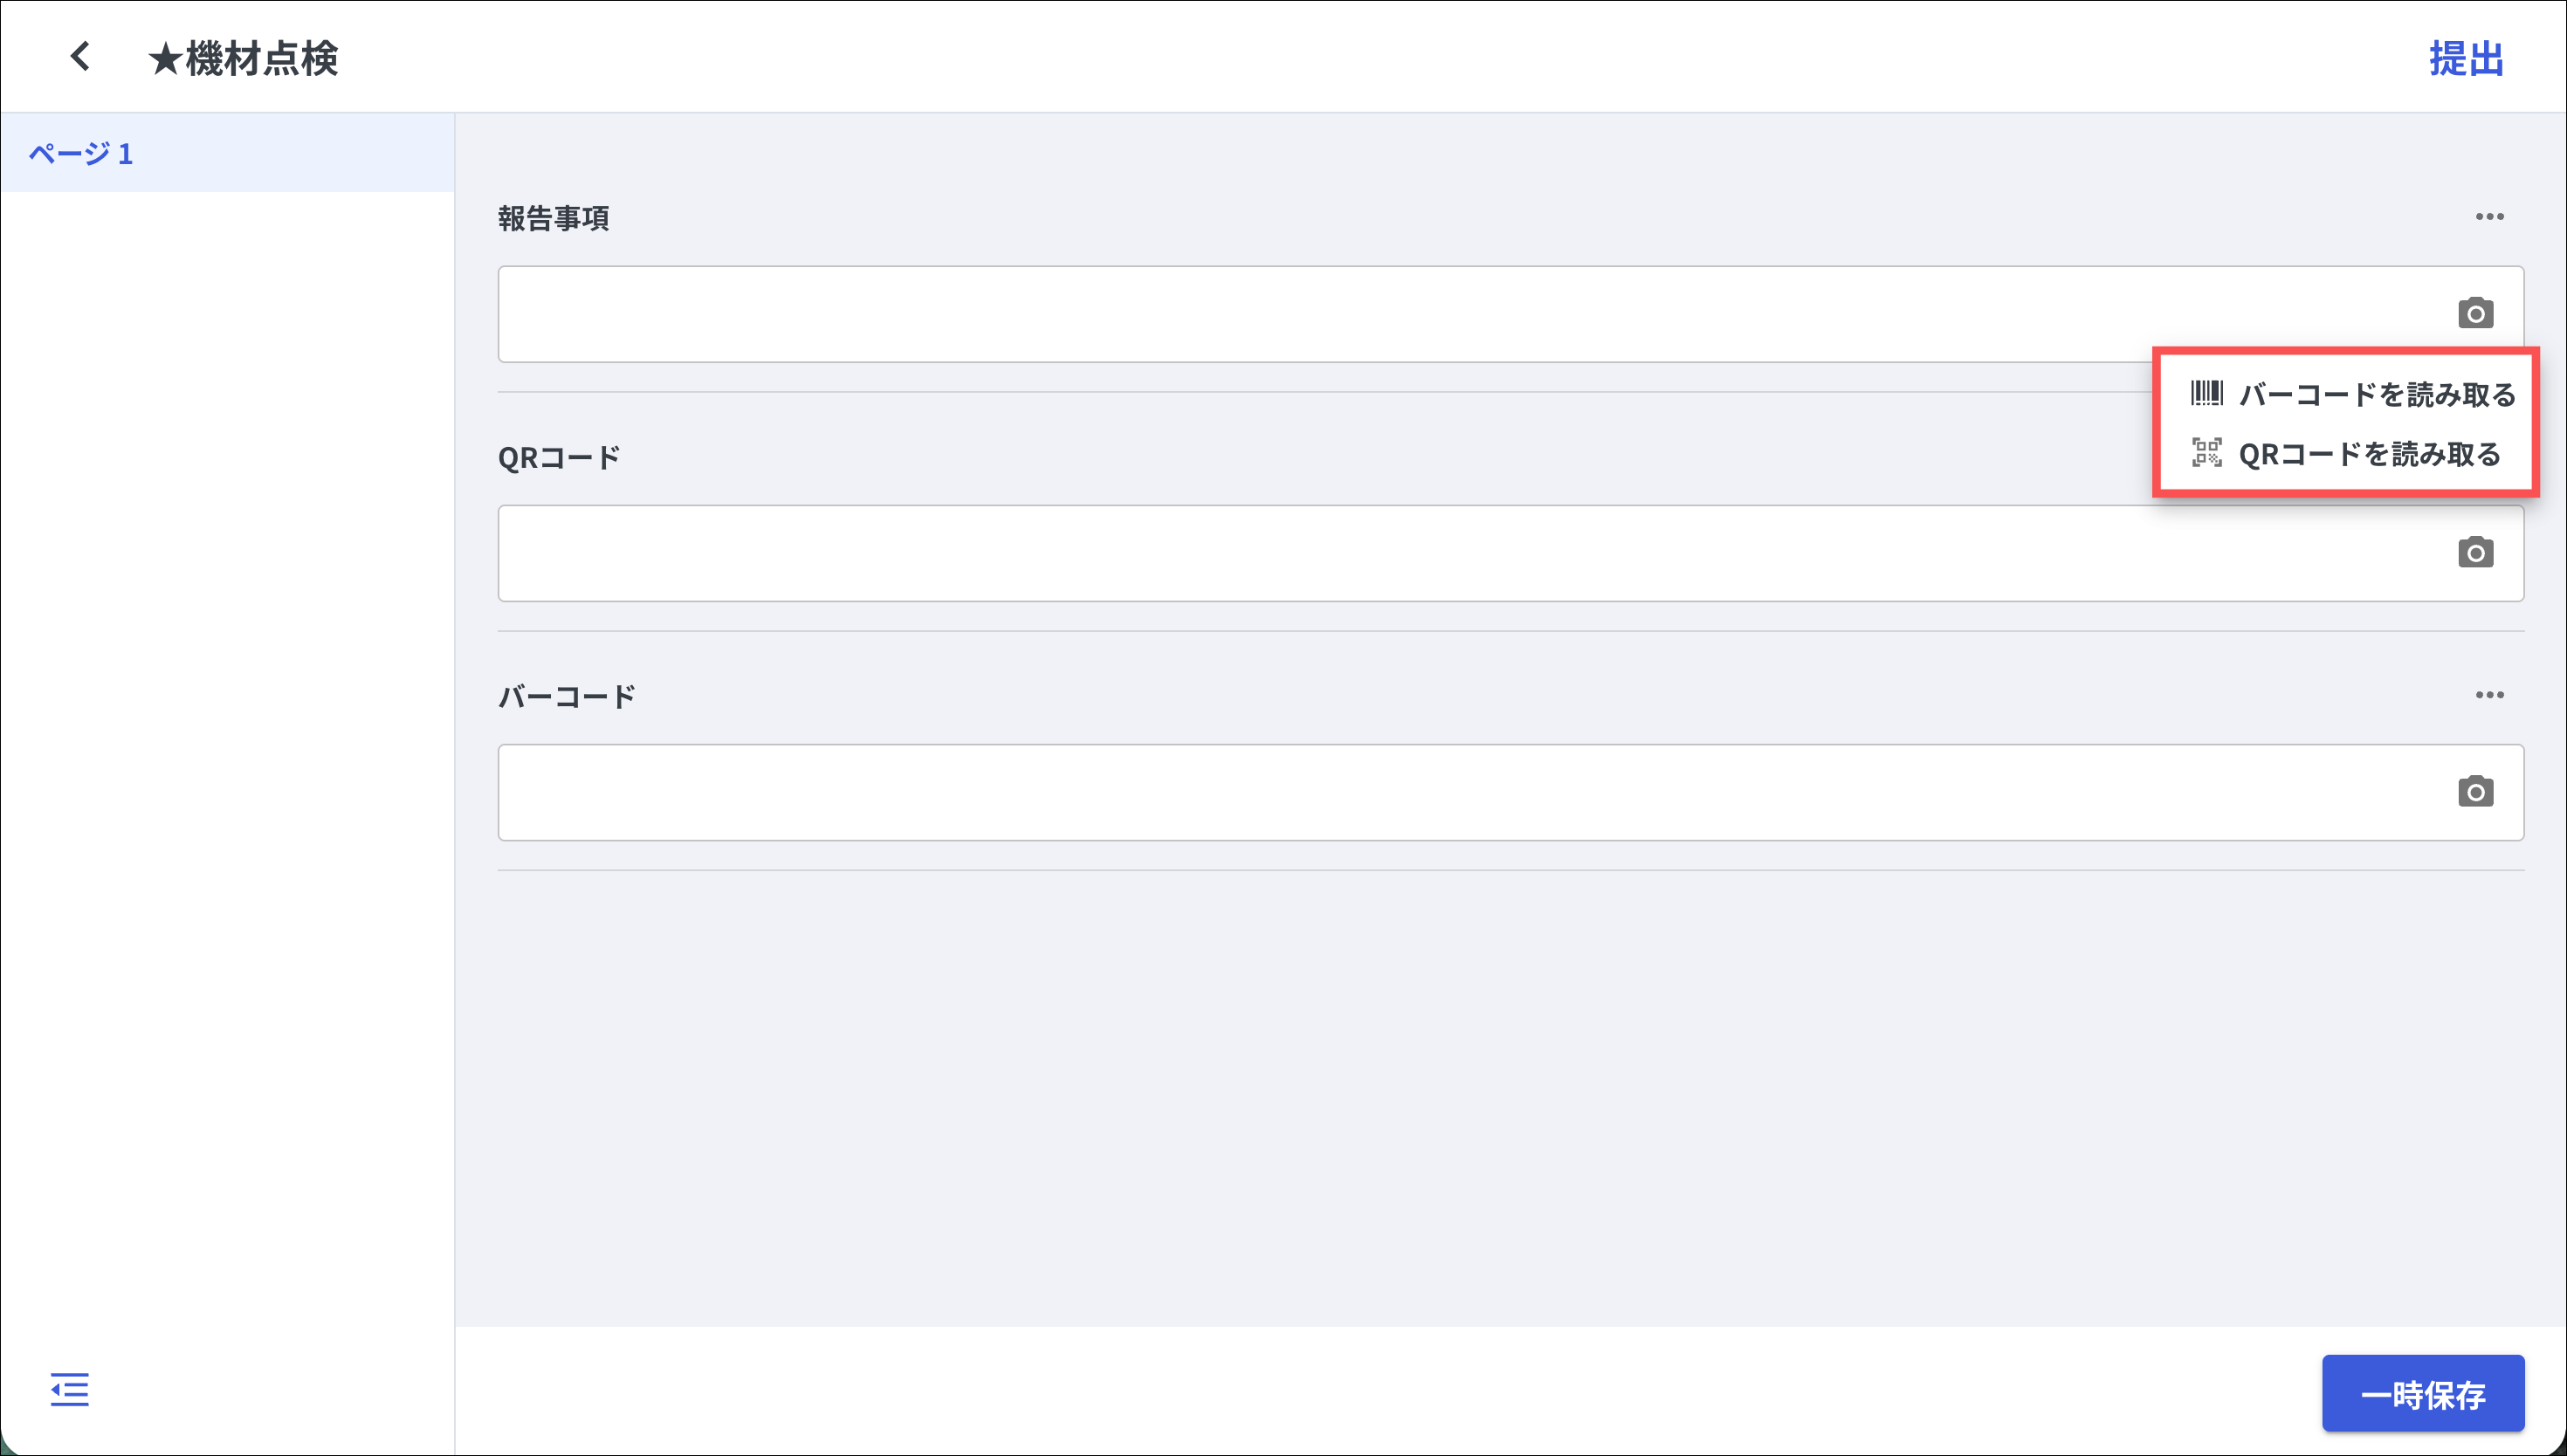Click the バーコード field label
2567x1456 pixels.
[x=566, y=696]
